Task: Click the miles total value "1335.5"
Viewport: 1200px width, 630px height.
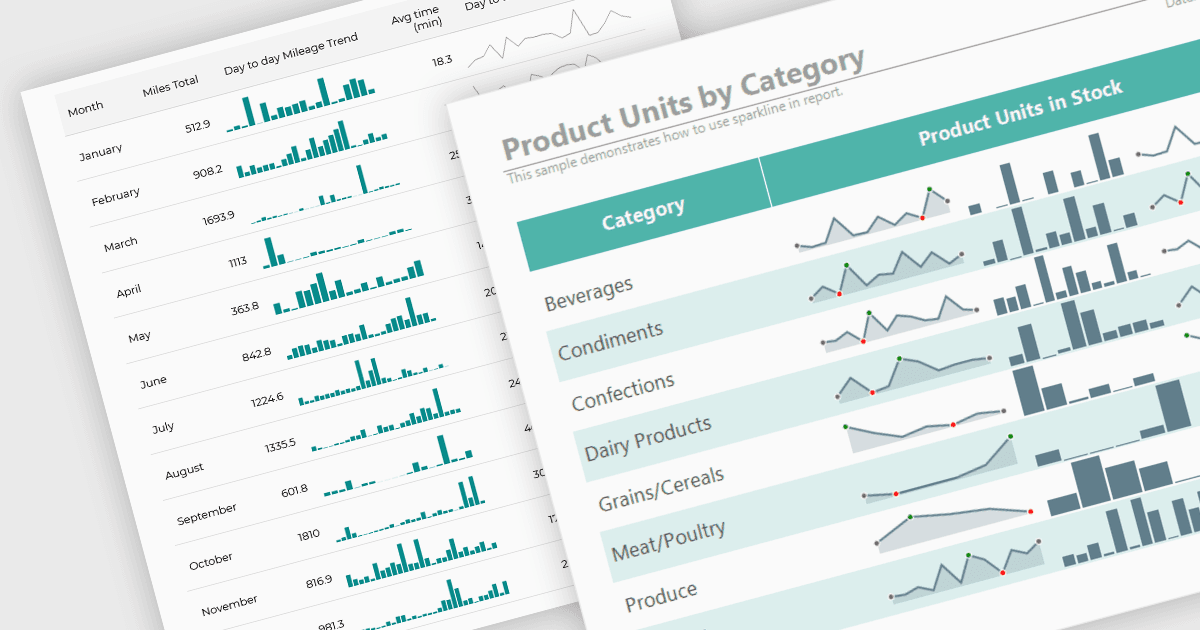Action: (x=279, y=444)
